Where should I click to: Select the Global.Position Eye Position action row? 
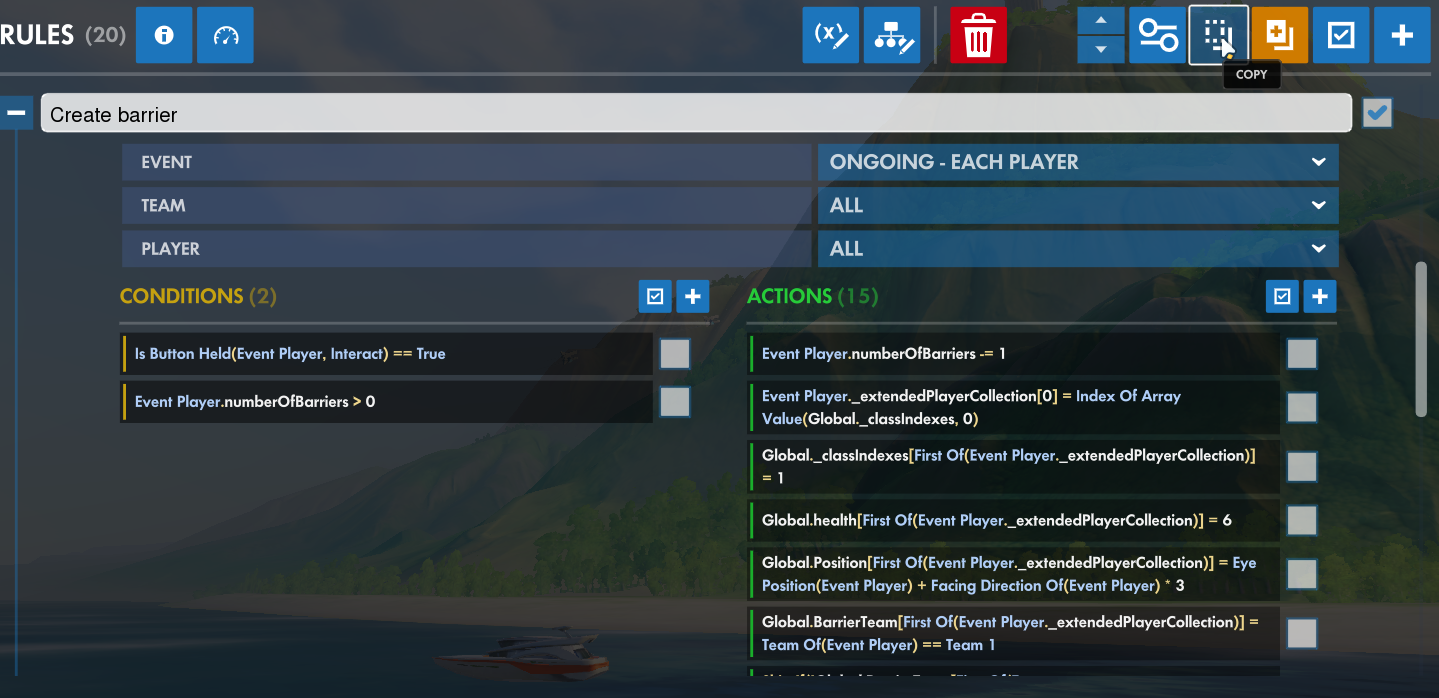1013,574
